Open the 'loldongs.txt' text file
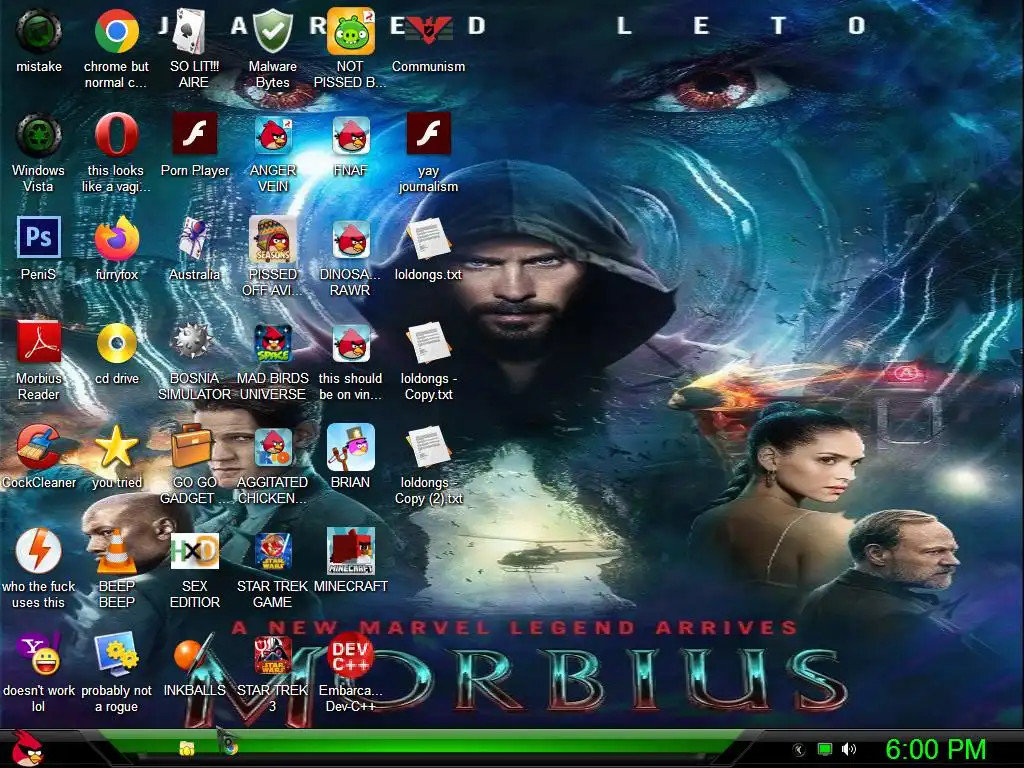1024x768 pixels. 428,238
